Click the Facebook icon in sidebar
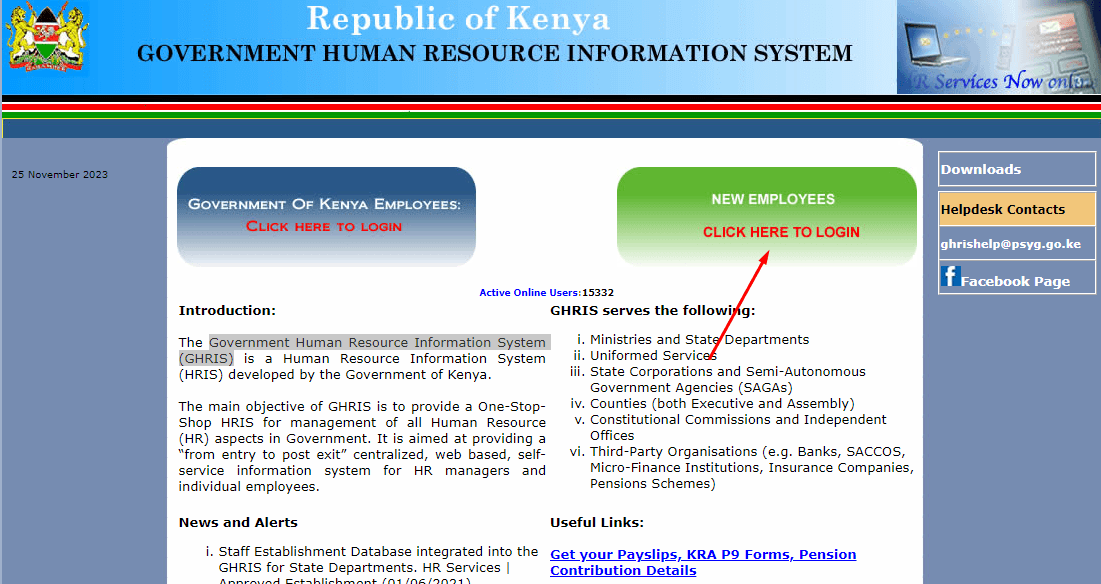 point(951,277)
